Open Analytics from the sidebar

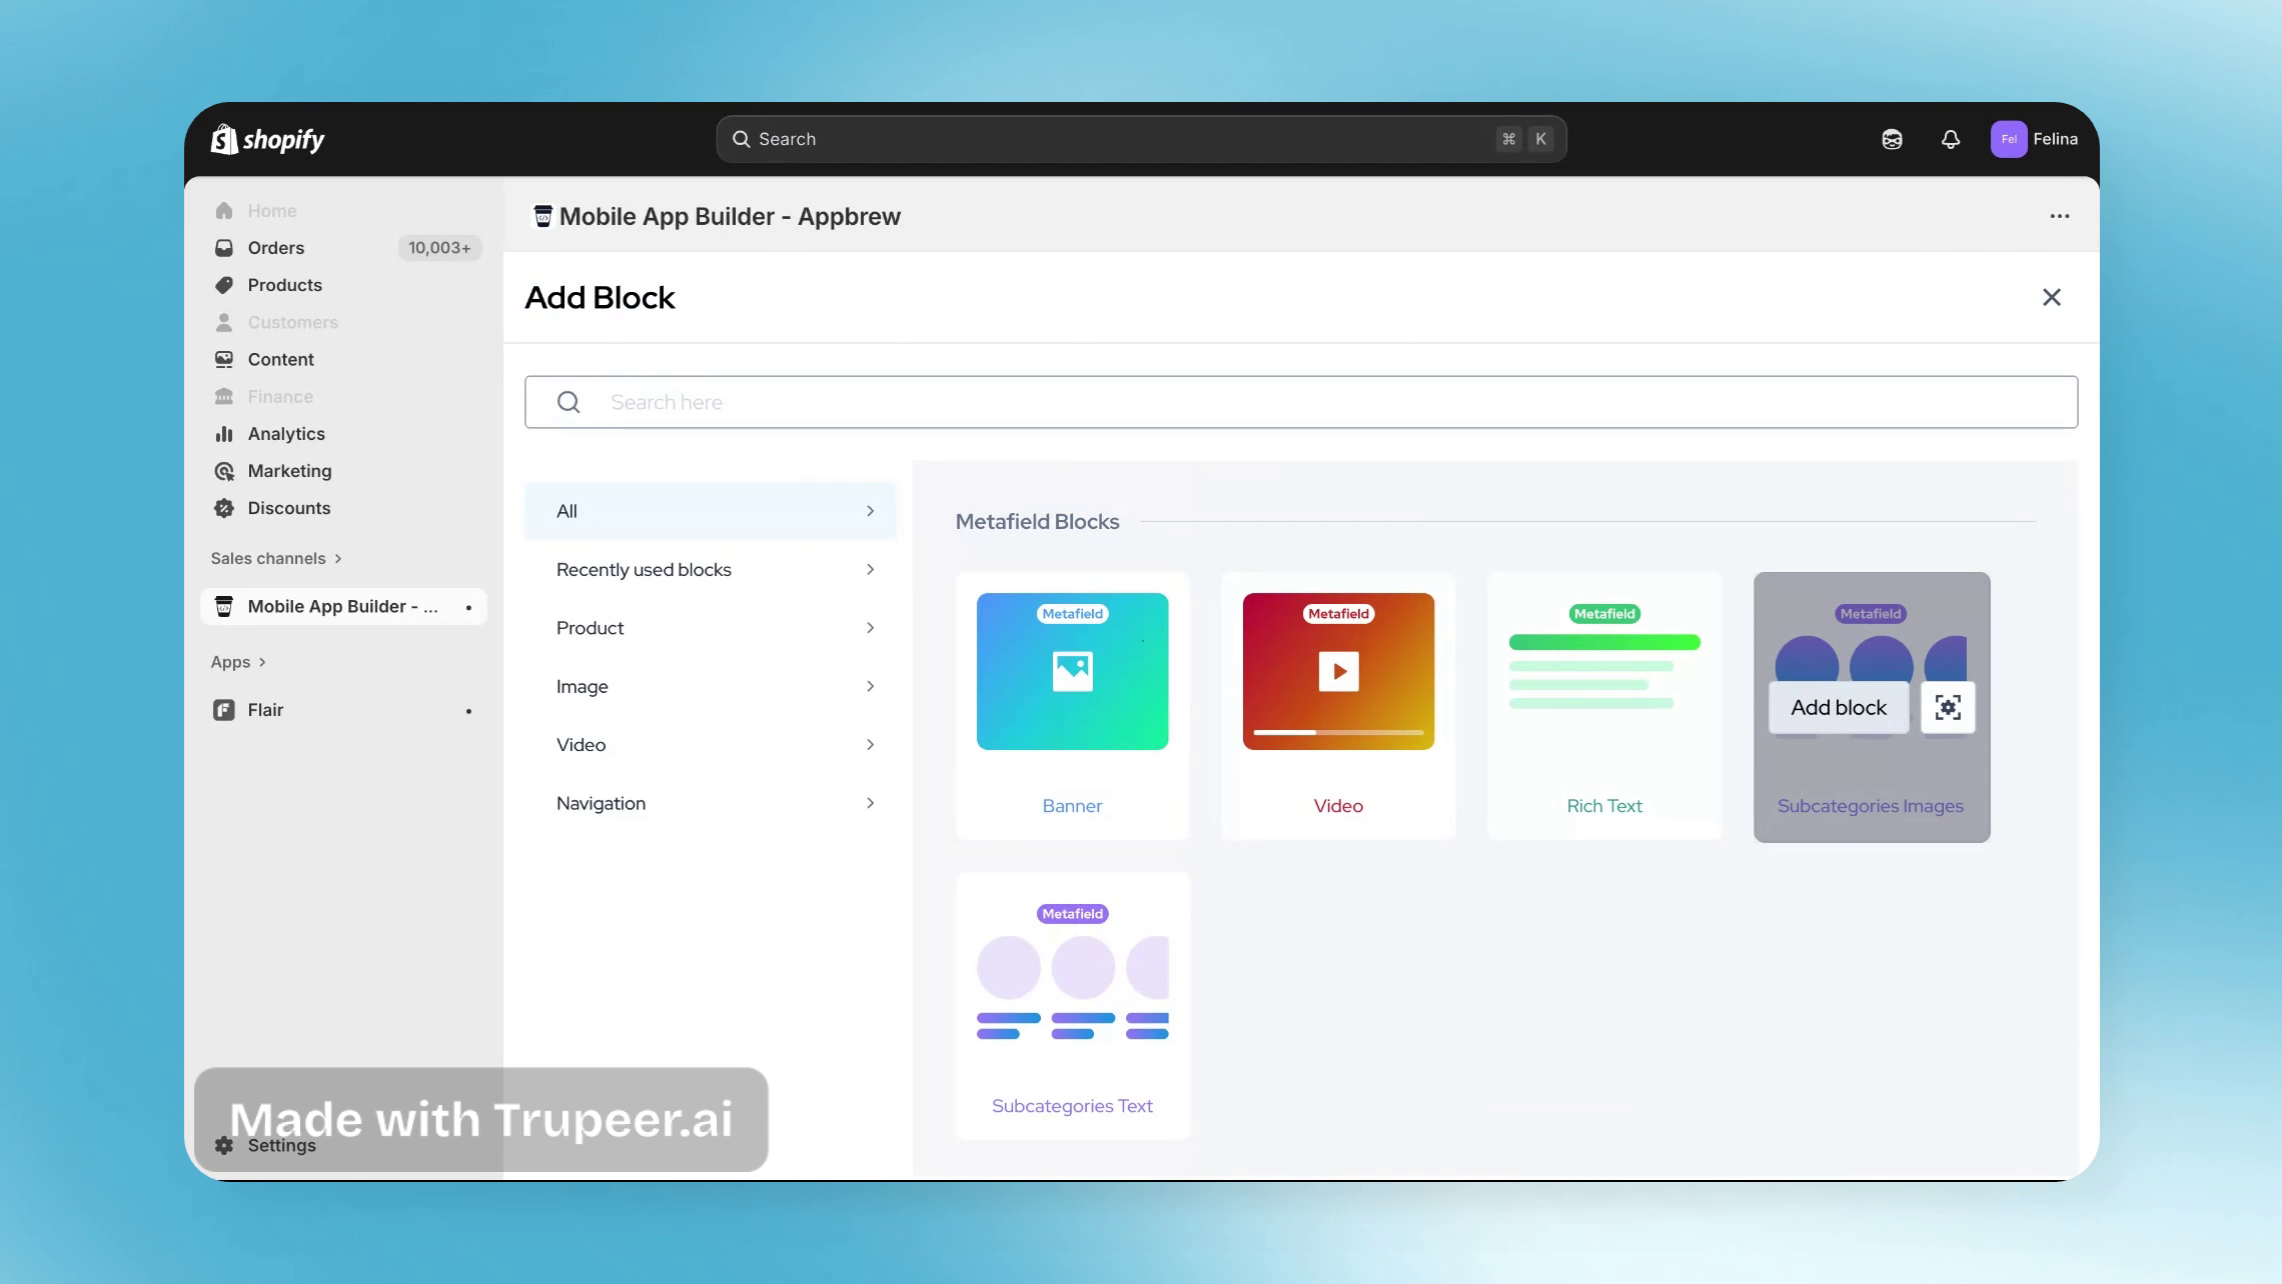[285, 433]
